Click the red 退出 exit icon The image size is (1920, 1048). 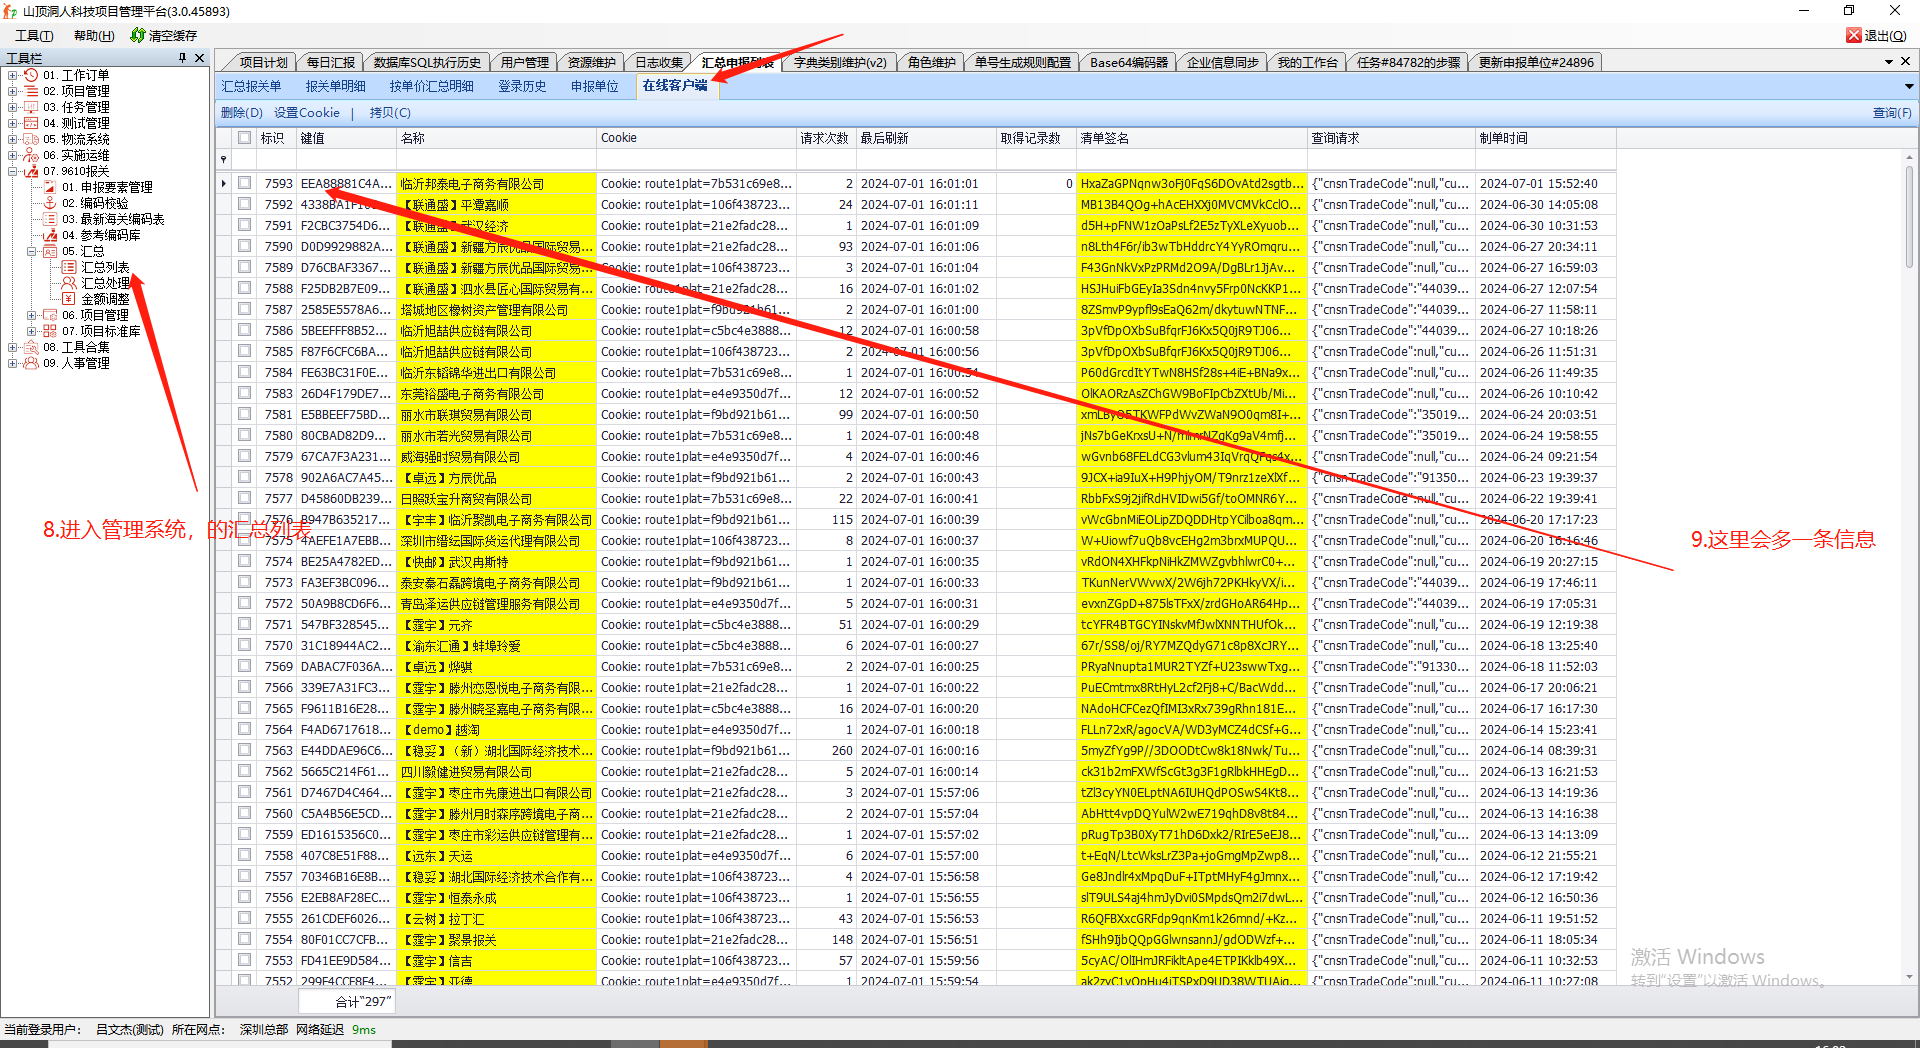[x=1853, y=35]
